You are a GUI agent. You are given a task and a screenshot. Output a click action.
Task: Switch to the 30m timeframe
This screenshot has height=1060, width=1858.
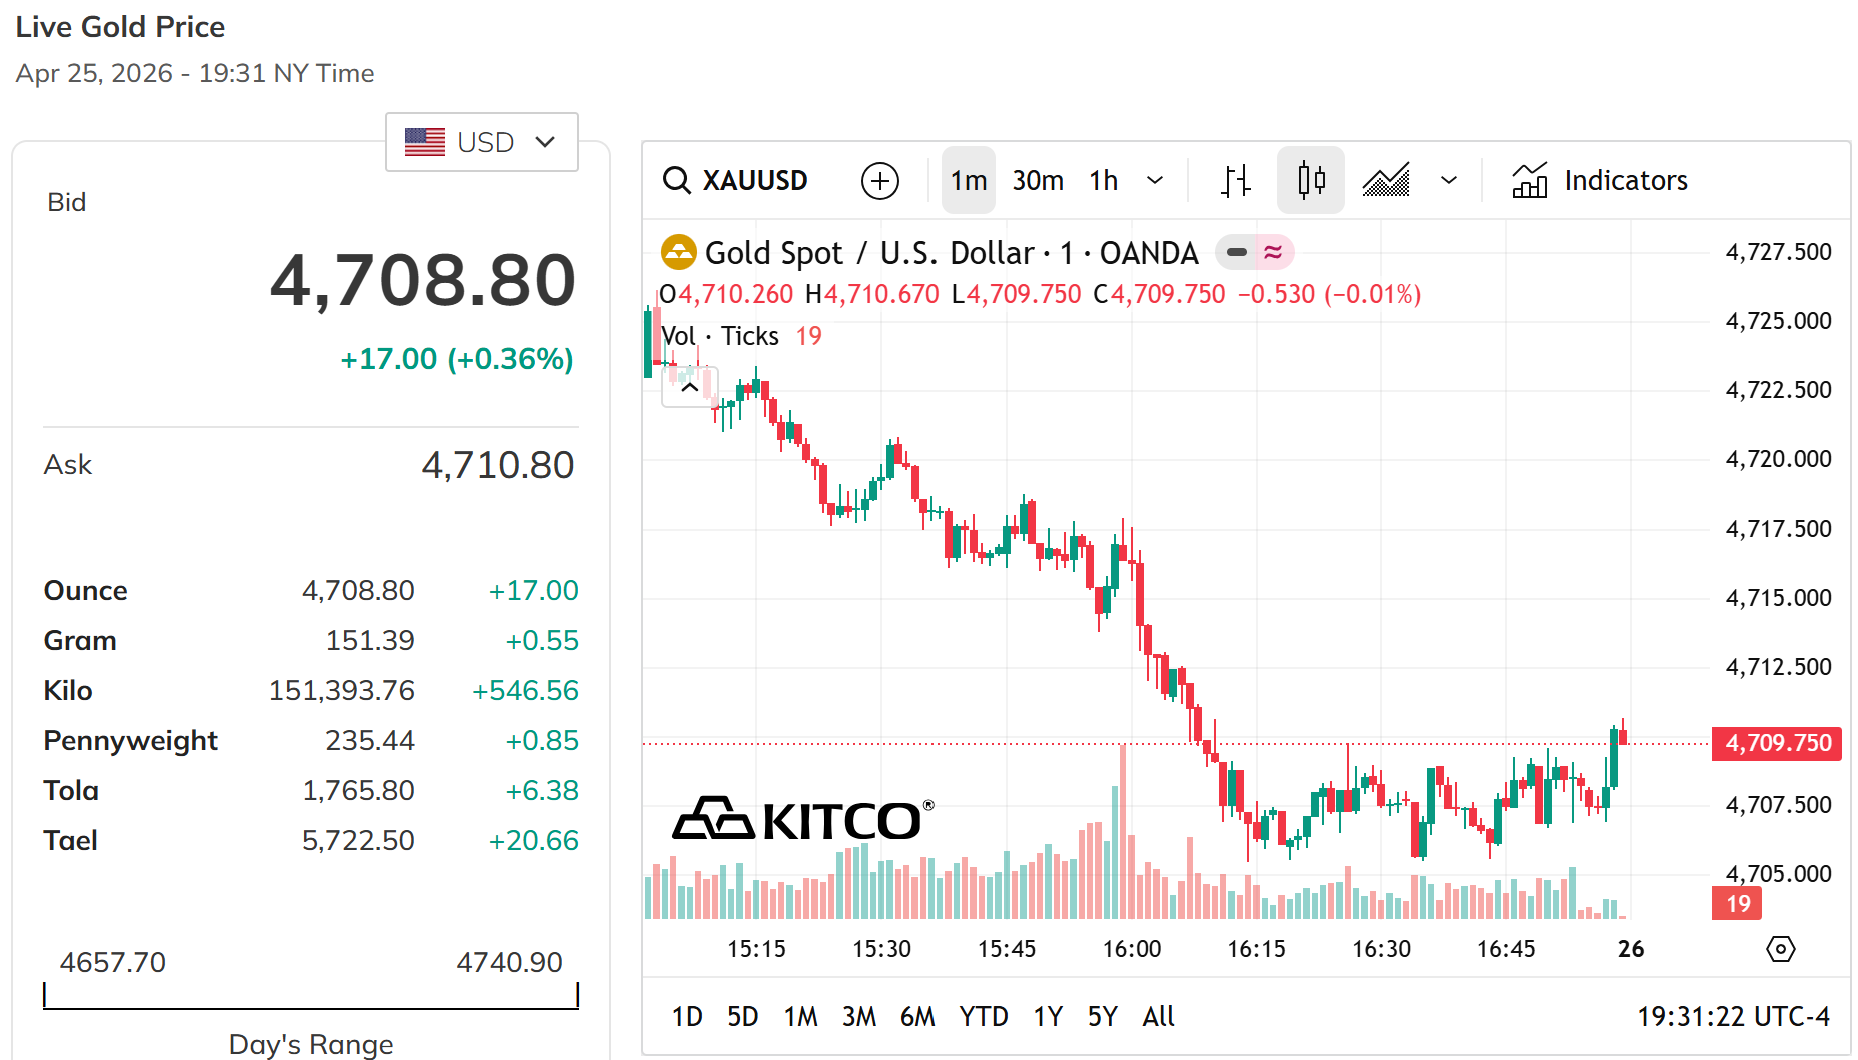point(1037,181)
